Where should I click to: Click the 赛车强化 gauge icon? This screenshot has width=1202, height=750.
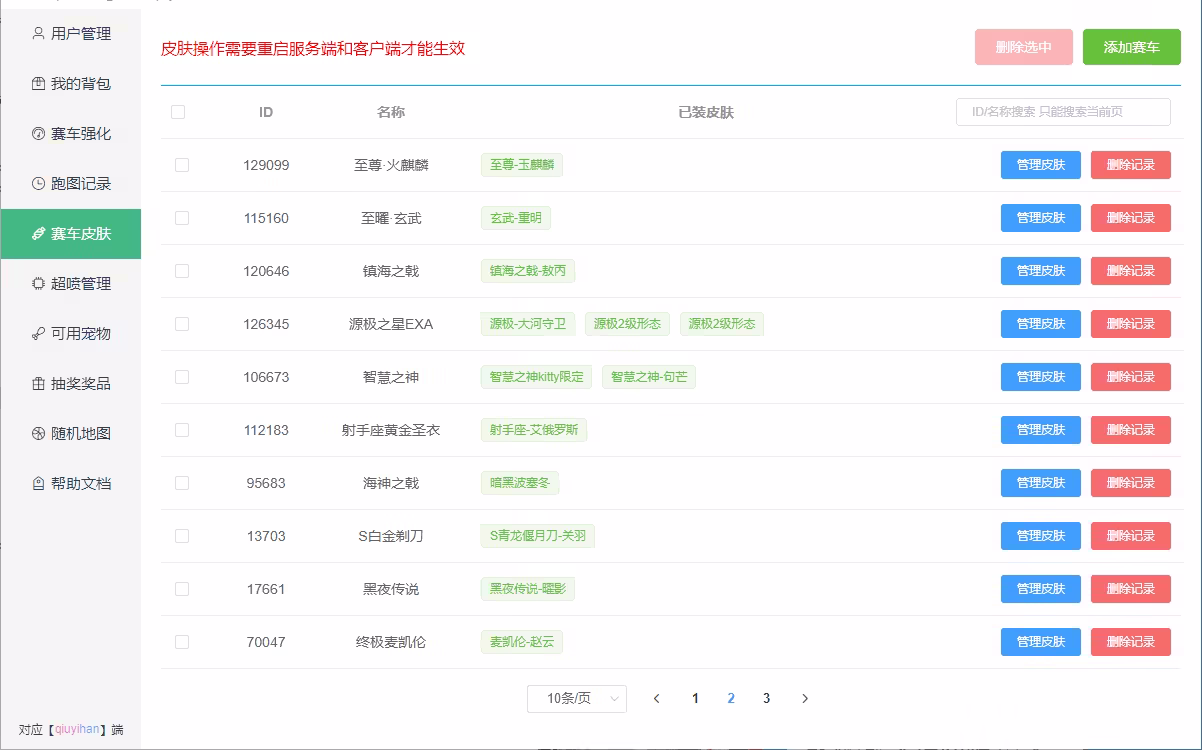tap(38, 134)
